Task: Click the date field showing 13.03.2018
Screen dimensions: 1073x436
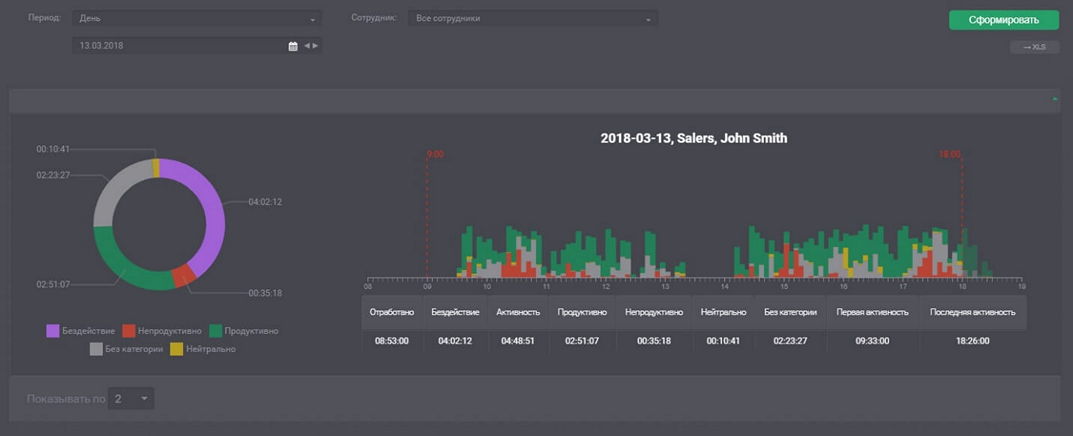Action: pos(180,46)
